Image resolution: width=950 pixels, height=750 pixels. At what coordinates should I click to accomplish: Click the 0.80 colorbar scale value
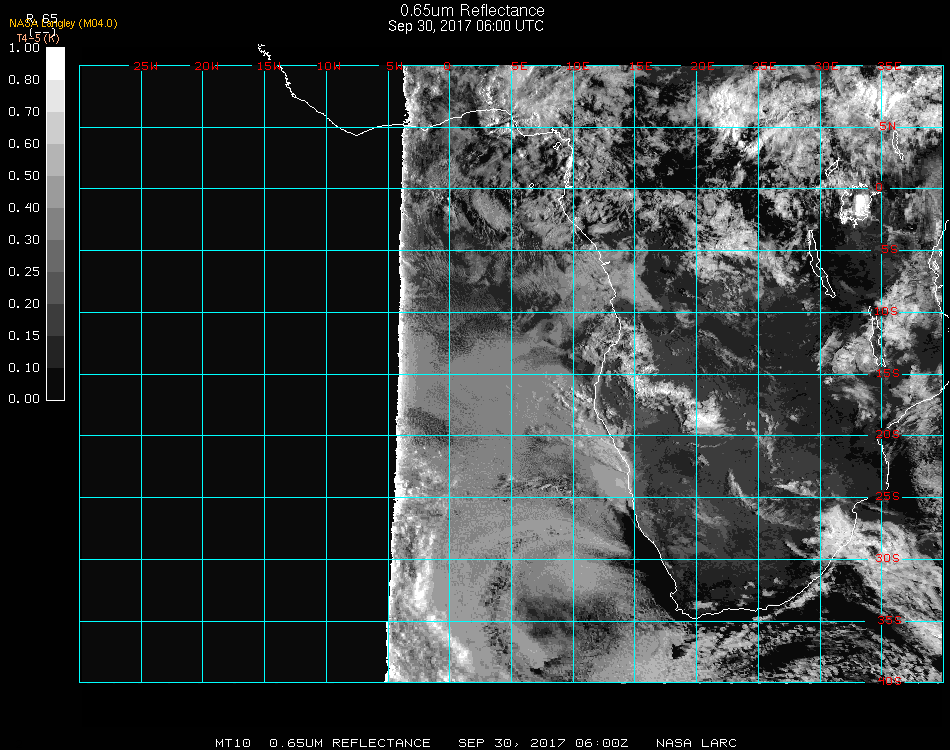tap(24, 80)
